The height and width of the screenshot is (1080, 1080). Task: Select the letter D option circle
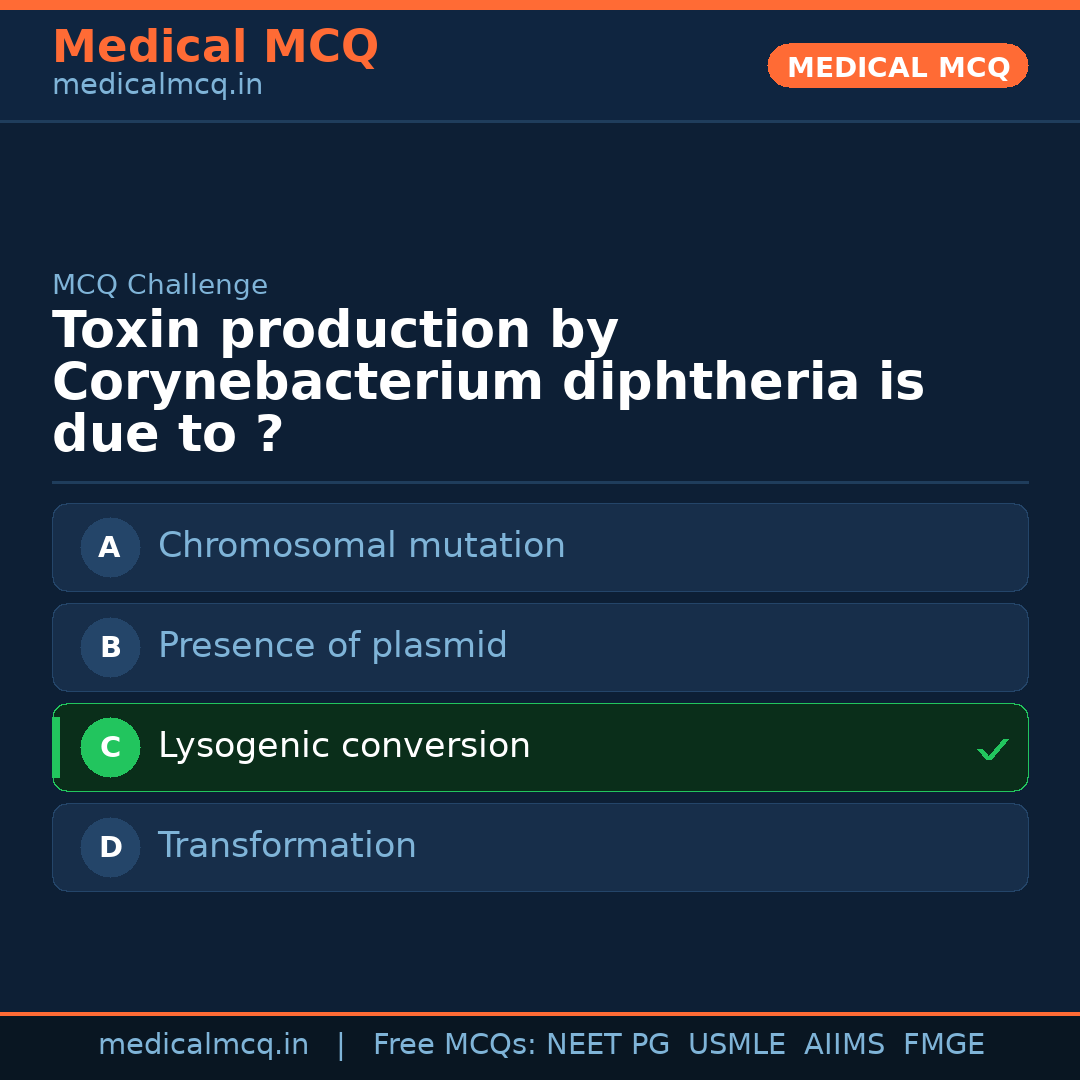click(x=110, y=847)
